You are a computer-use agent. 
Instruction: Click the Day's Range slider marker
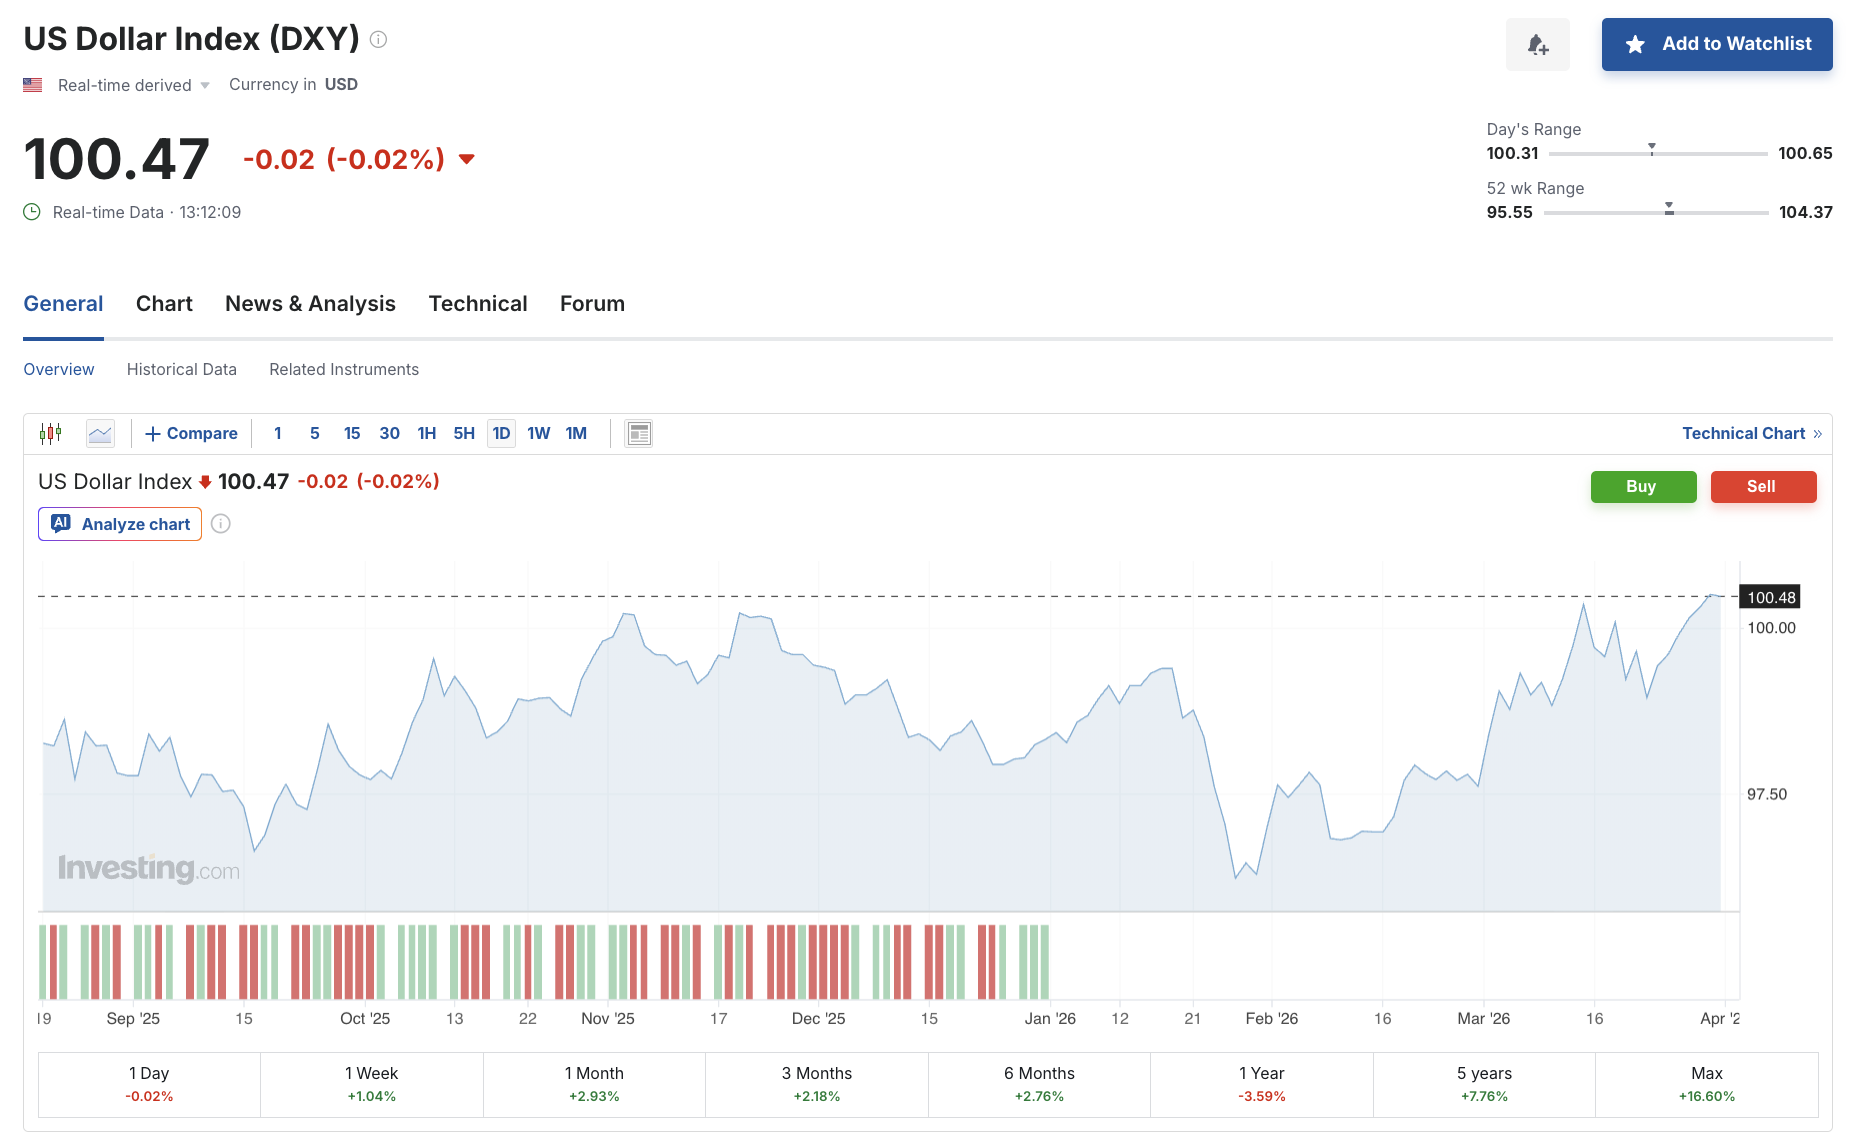[1651, 149]
